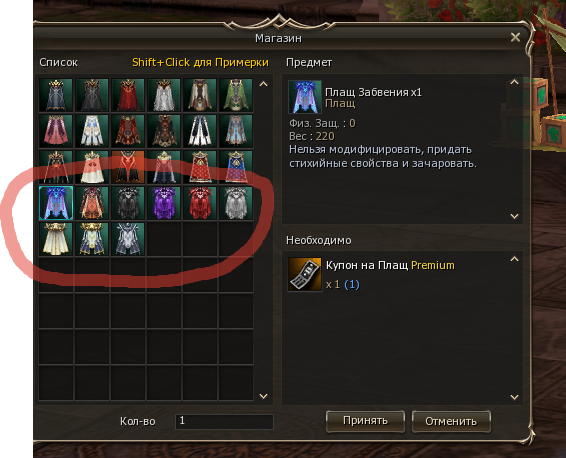Image resolution: width=566 pixels, height=458 pixels.
Task: Click the Купон на Плащ Premium coupon icon
Action: [x=305, y=274]
